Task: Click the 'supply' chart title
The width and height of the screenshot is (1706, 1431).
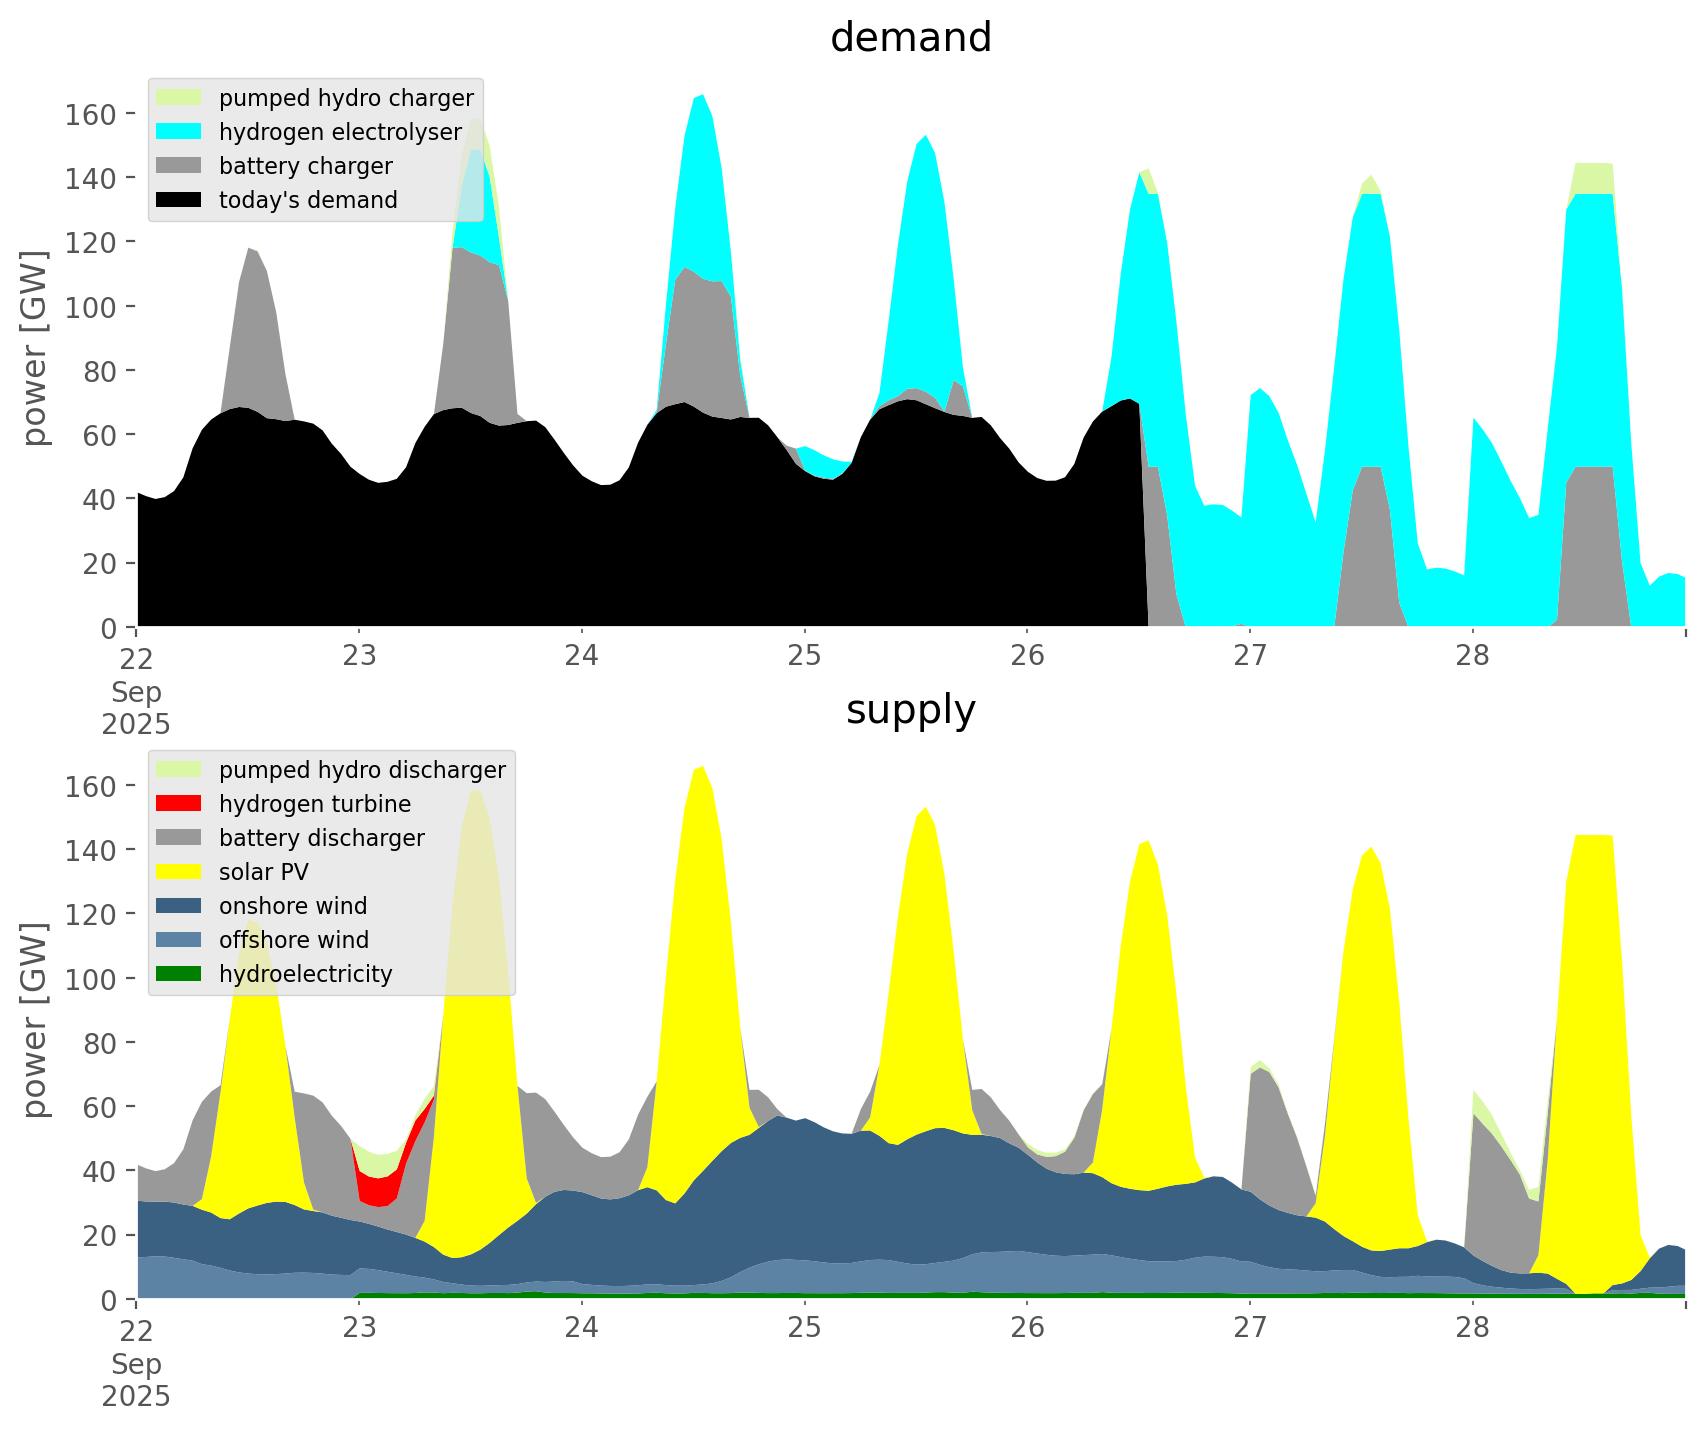Action: 910,710
